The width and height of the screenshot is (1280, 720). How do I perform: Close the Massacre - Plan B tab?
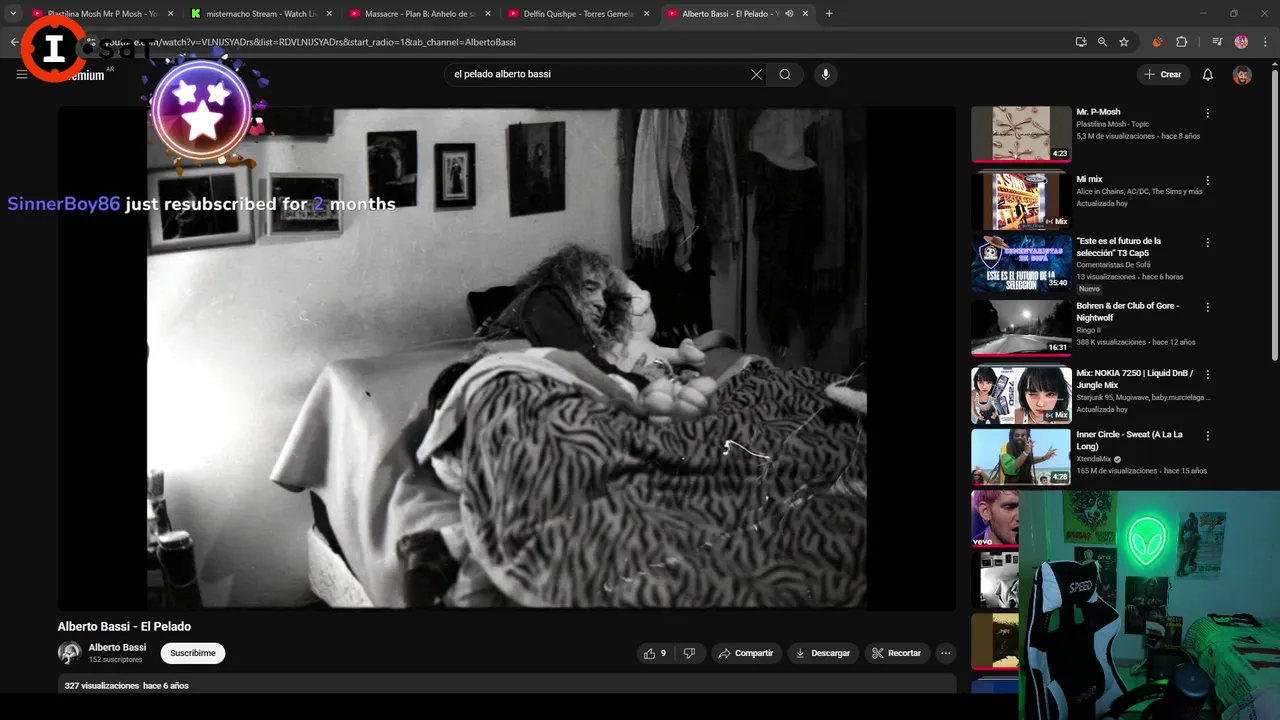tap(488, 14)
